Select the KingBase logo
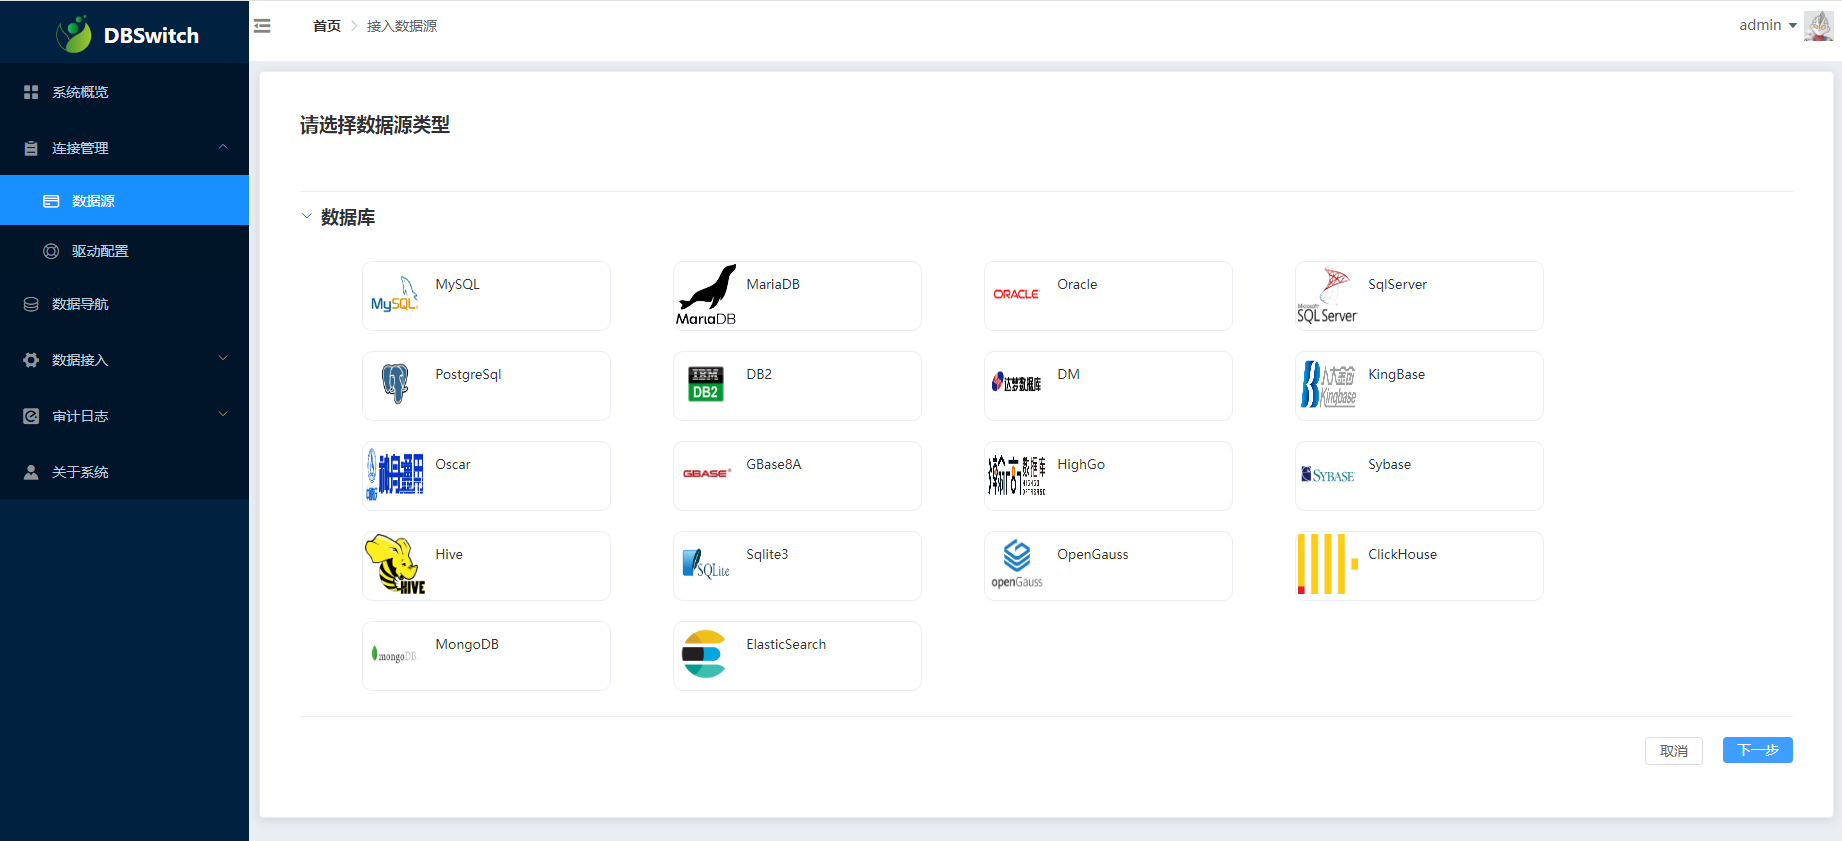Image resolution: width=1842 pixels, height=841 pixels. point(1328,385)
